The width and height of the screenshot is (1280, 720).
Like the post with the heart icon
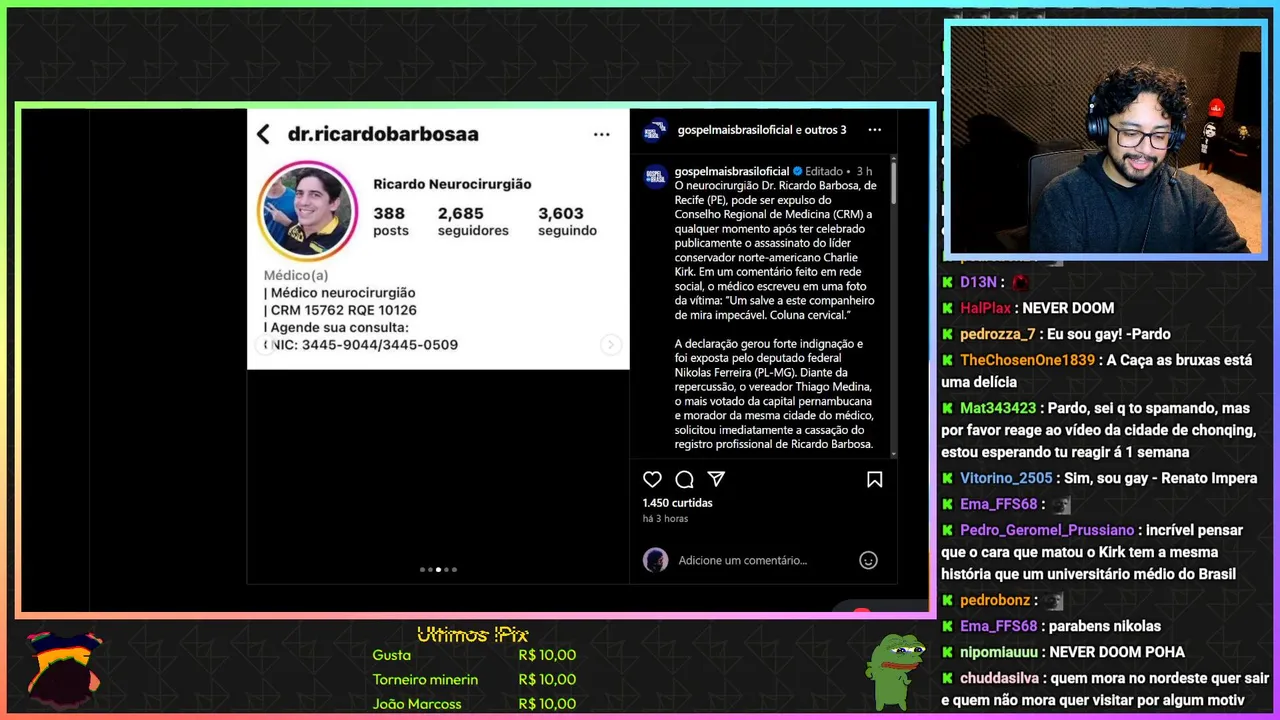(652, 479)
